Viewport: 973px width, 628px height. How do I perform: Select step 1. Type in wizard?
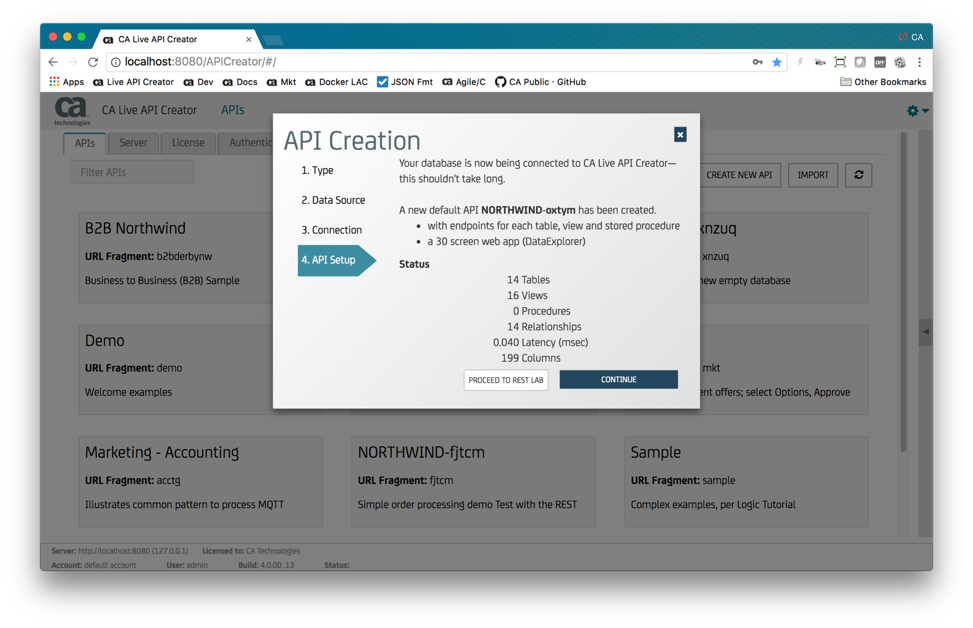[x=317, y=170]
